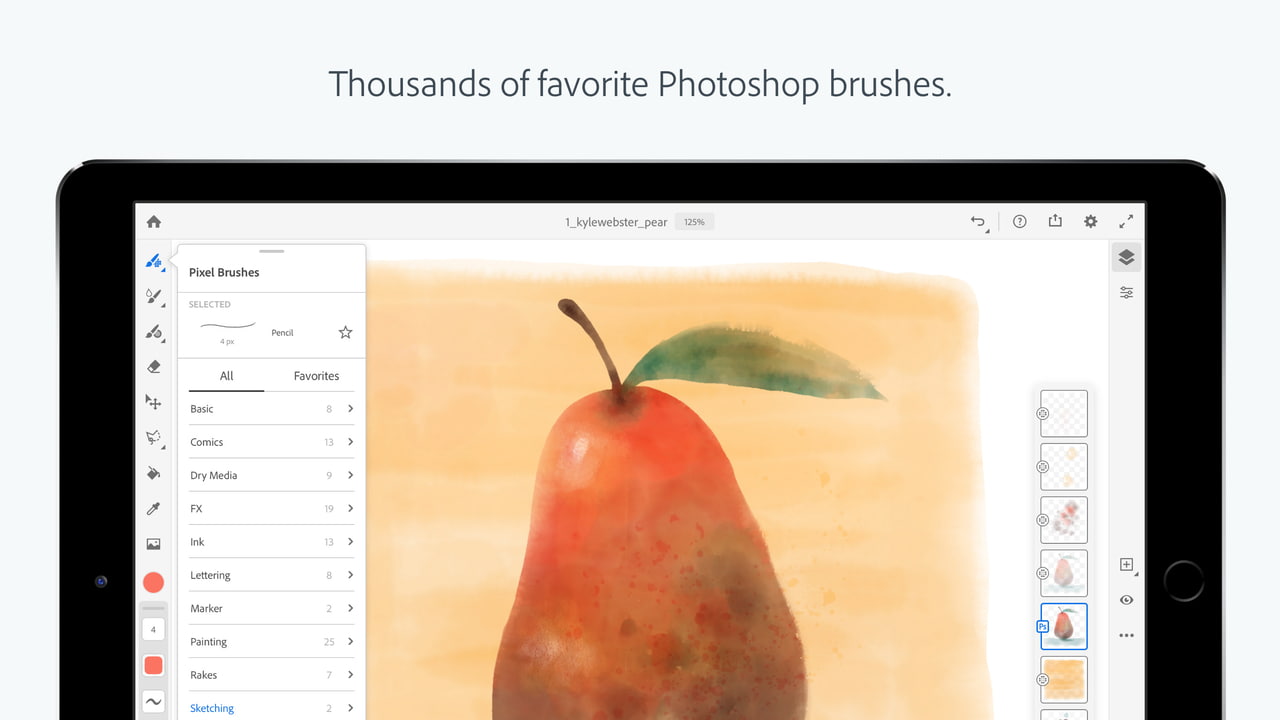
Task: Open the app Settings gear
Action: tap(1091, 222)
